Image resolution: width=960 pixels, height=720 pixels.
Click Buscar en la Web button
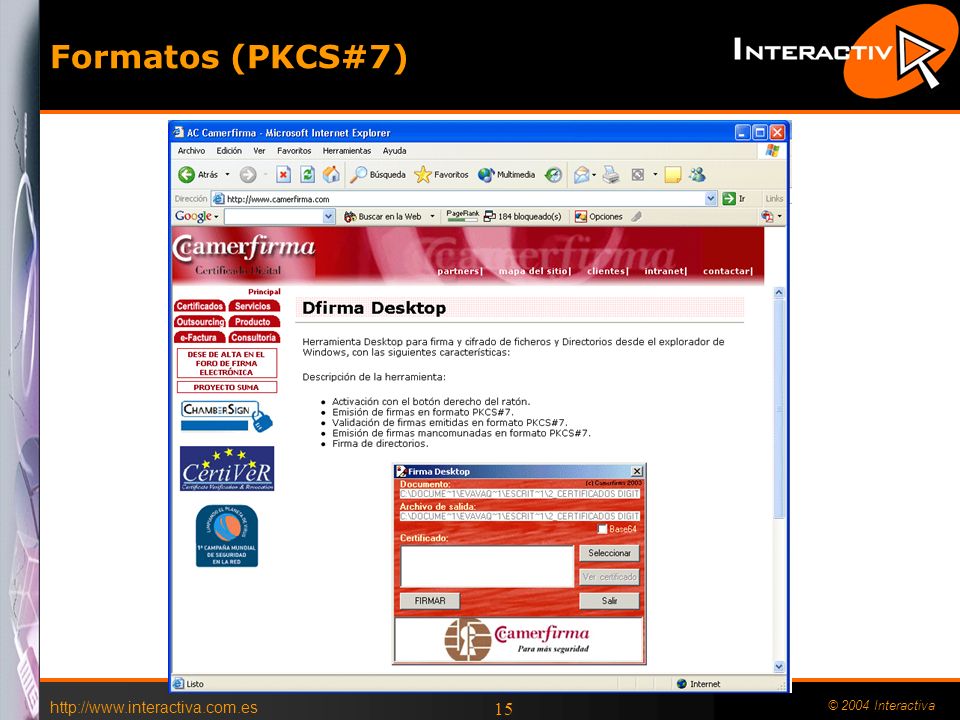tap(384, 217)
